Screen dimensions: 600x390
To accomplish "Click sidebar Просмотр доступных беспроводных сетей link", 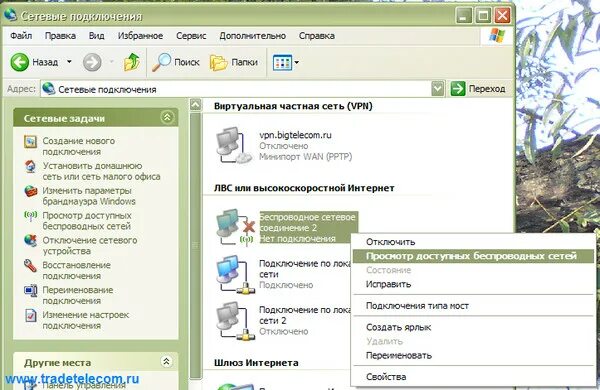I will (87, 220).
